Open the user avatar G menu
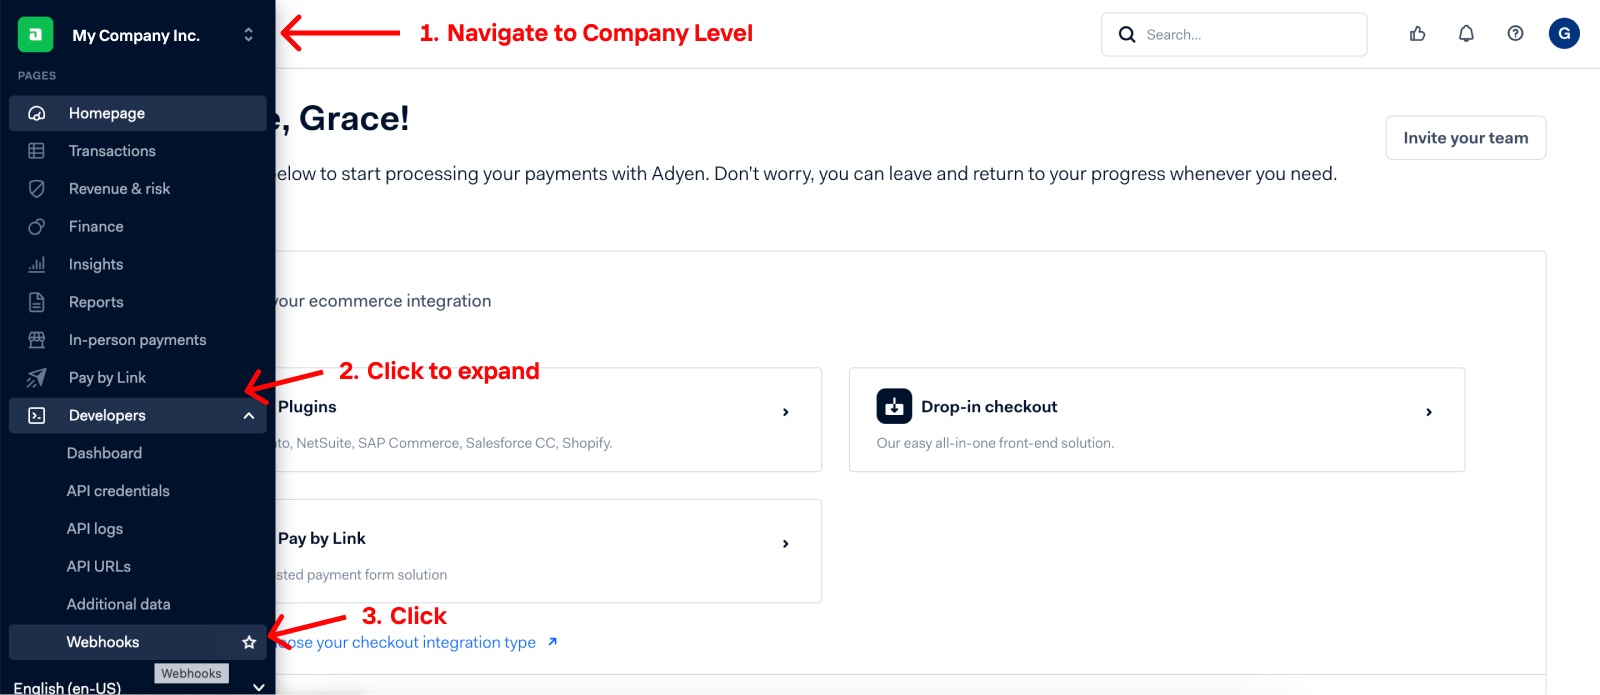 pos(1564,33)
